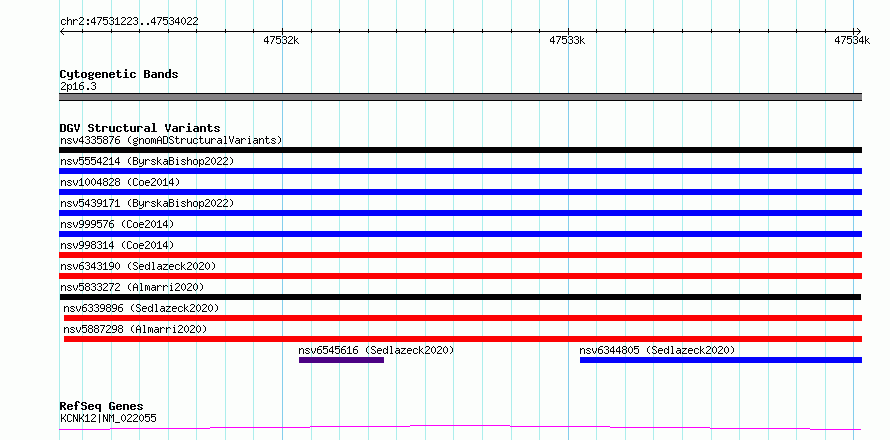Click the nsv4335876 (gnomADStructuralVariants) label
890x440 pixels.
coord(171,140)
